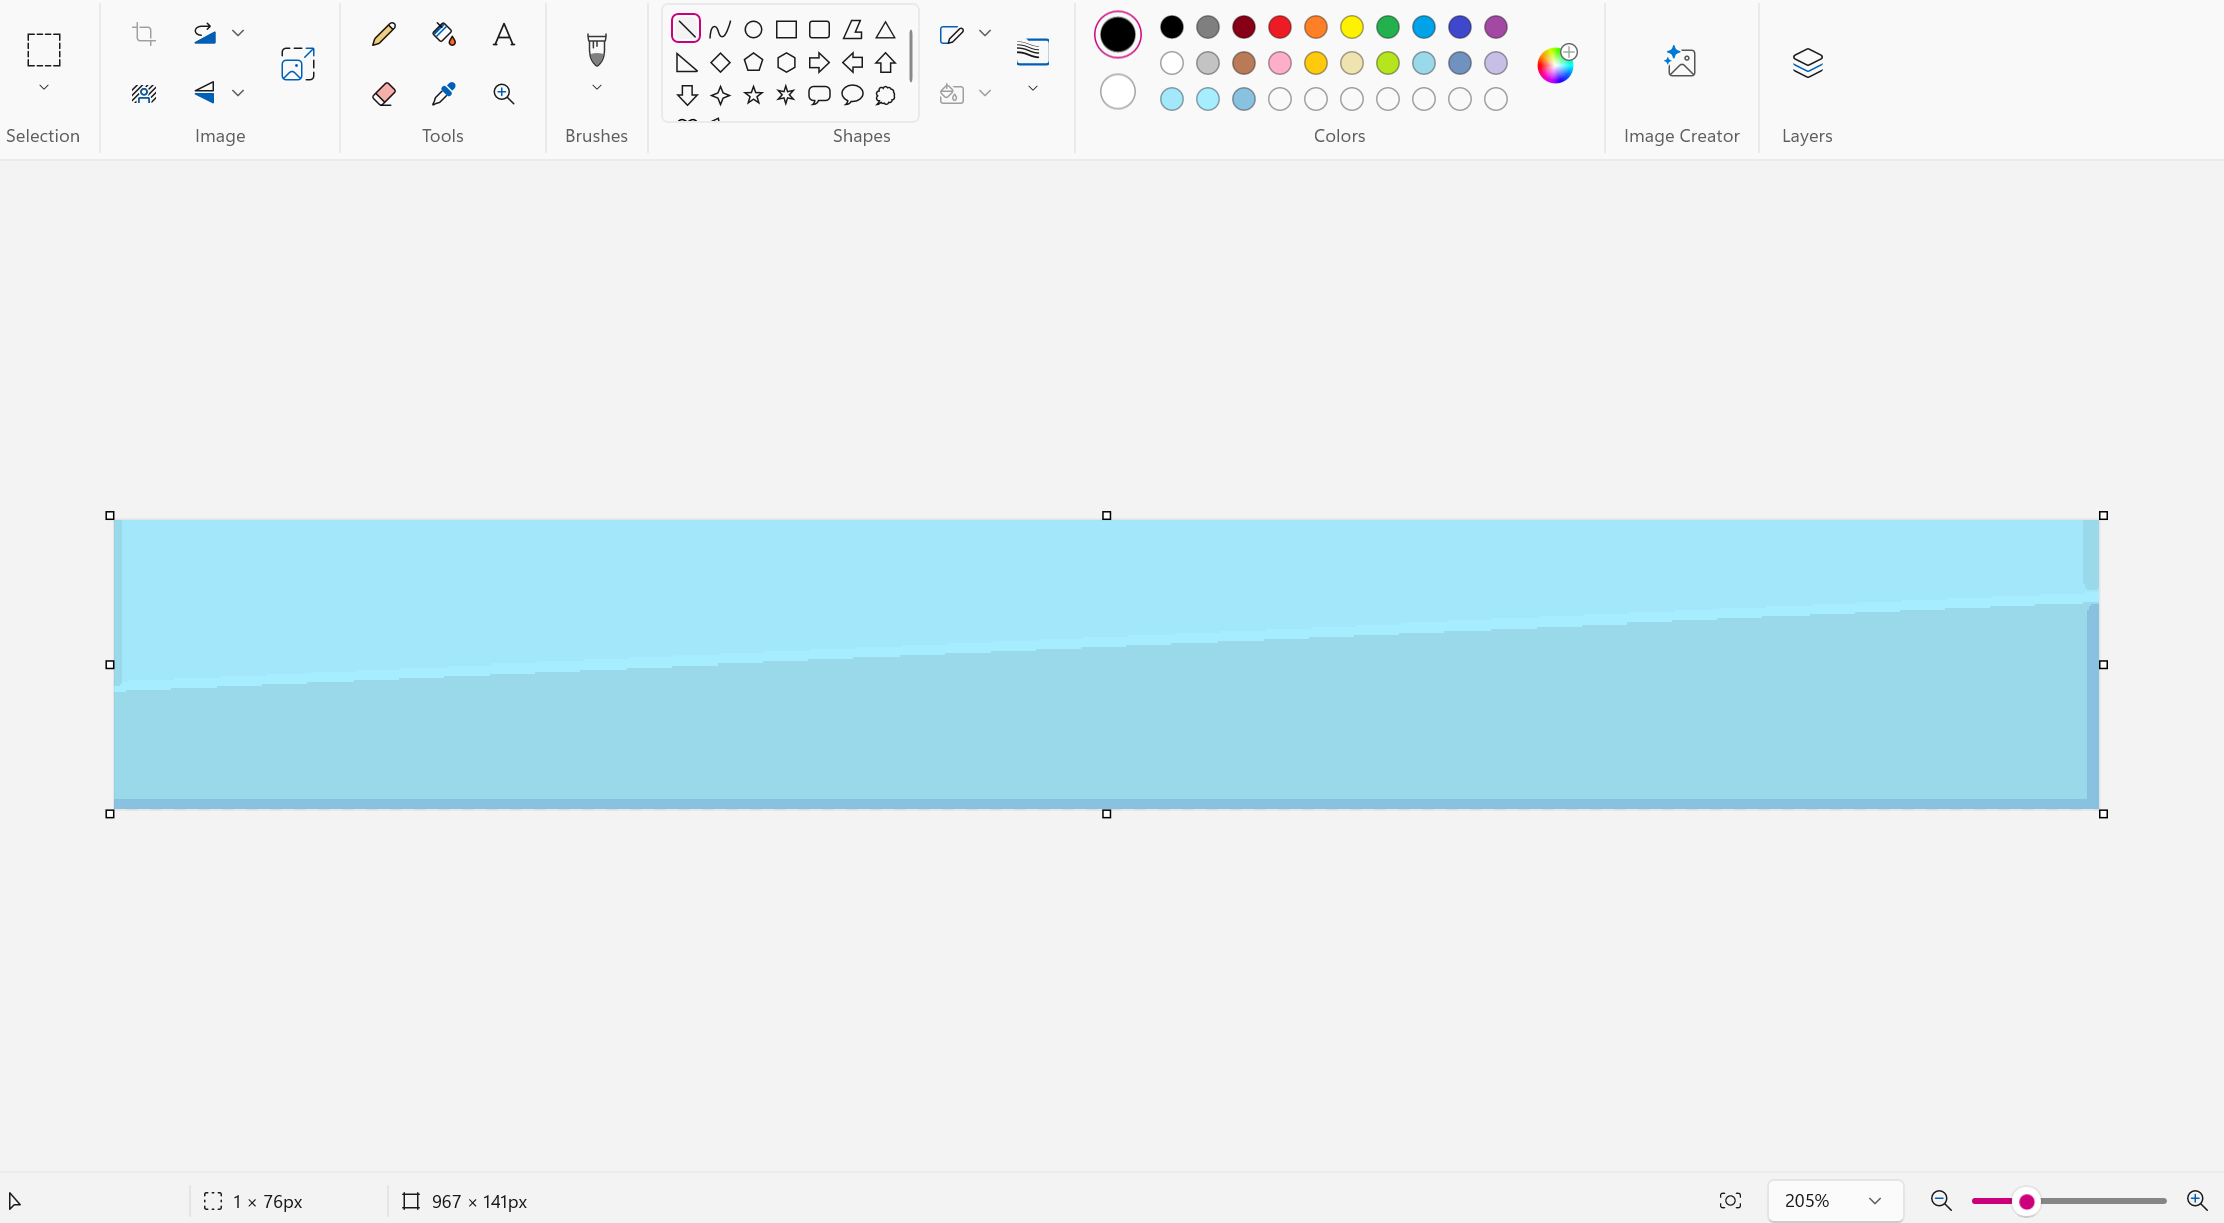Select the black Color 1 circle
The width and height of the screenshot is (2224, 1223).
point(1117,34)
